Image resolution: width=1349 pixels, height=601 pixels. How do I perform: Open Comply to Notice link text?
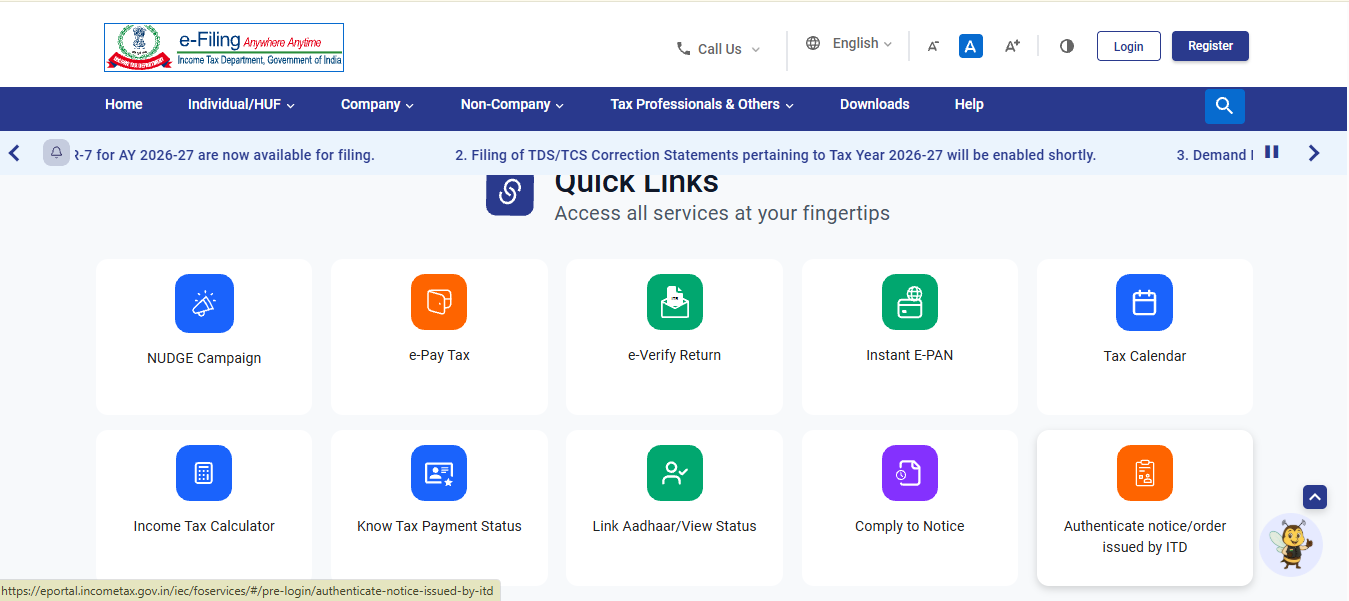910,526
